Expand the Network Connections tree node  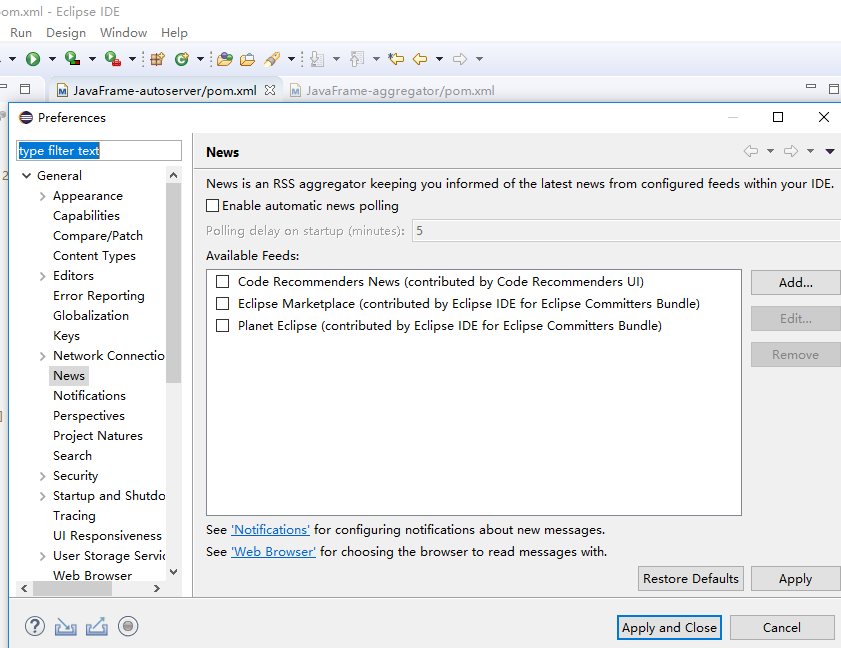tap(42, 356)
